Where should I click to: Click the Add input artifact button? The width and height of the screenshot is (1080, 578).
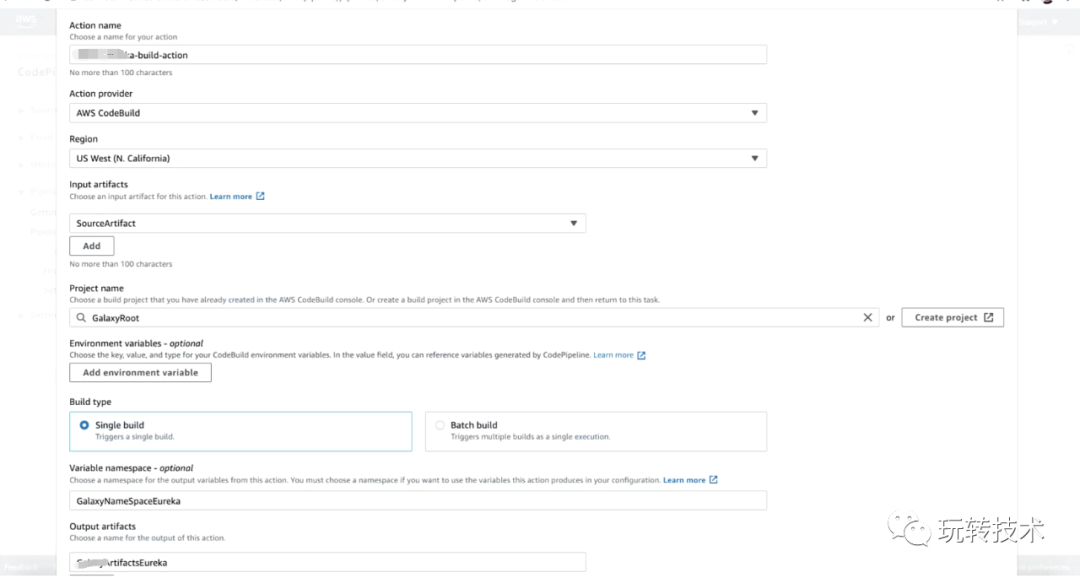click(x=91, y=246)
